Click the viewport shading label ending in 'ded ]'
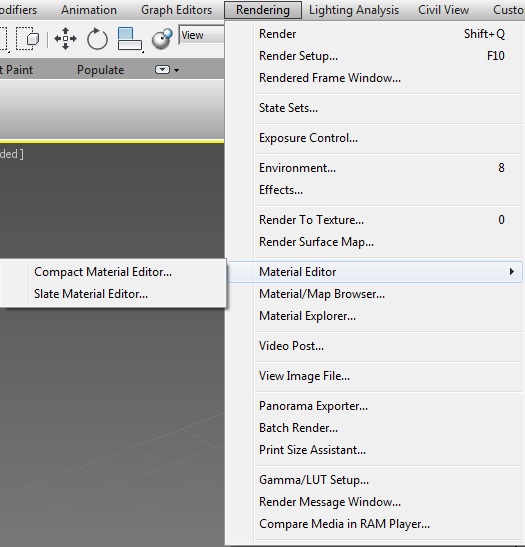 click(x=12, y=154)
